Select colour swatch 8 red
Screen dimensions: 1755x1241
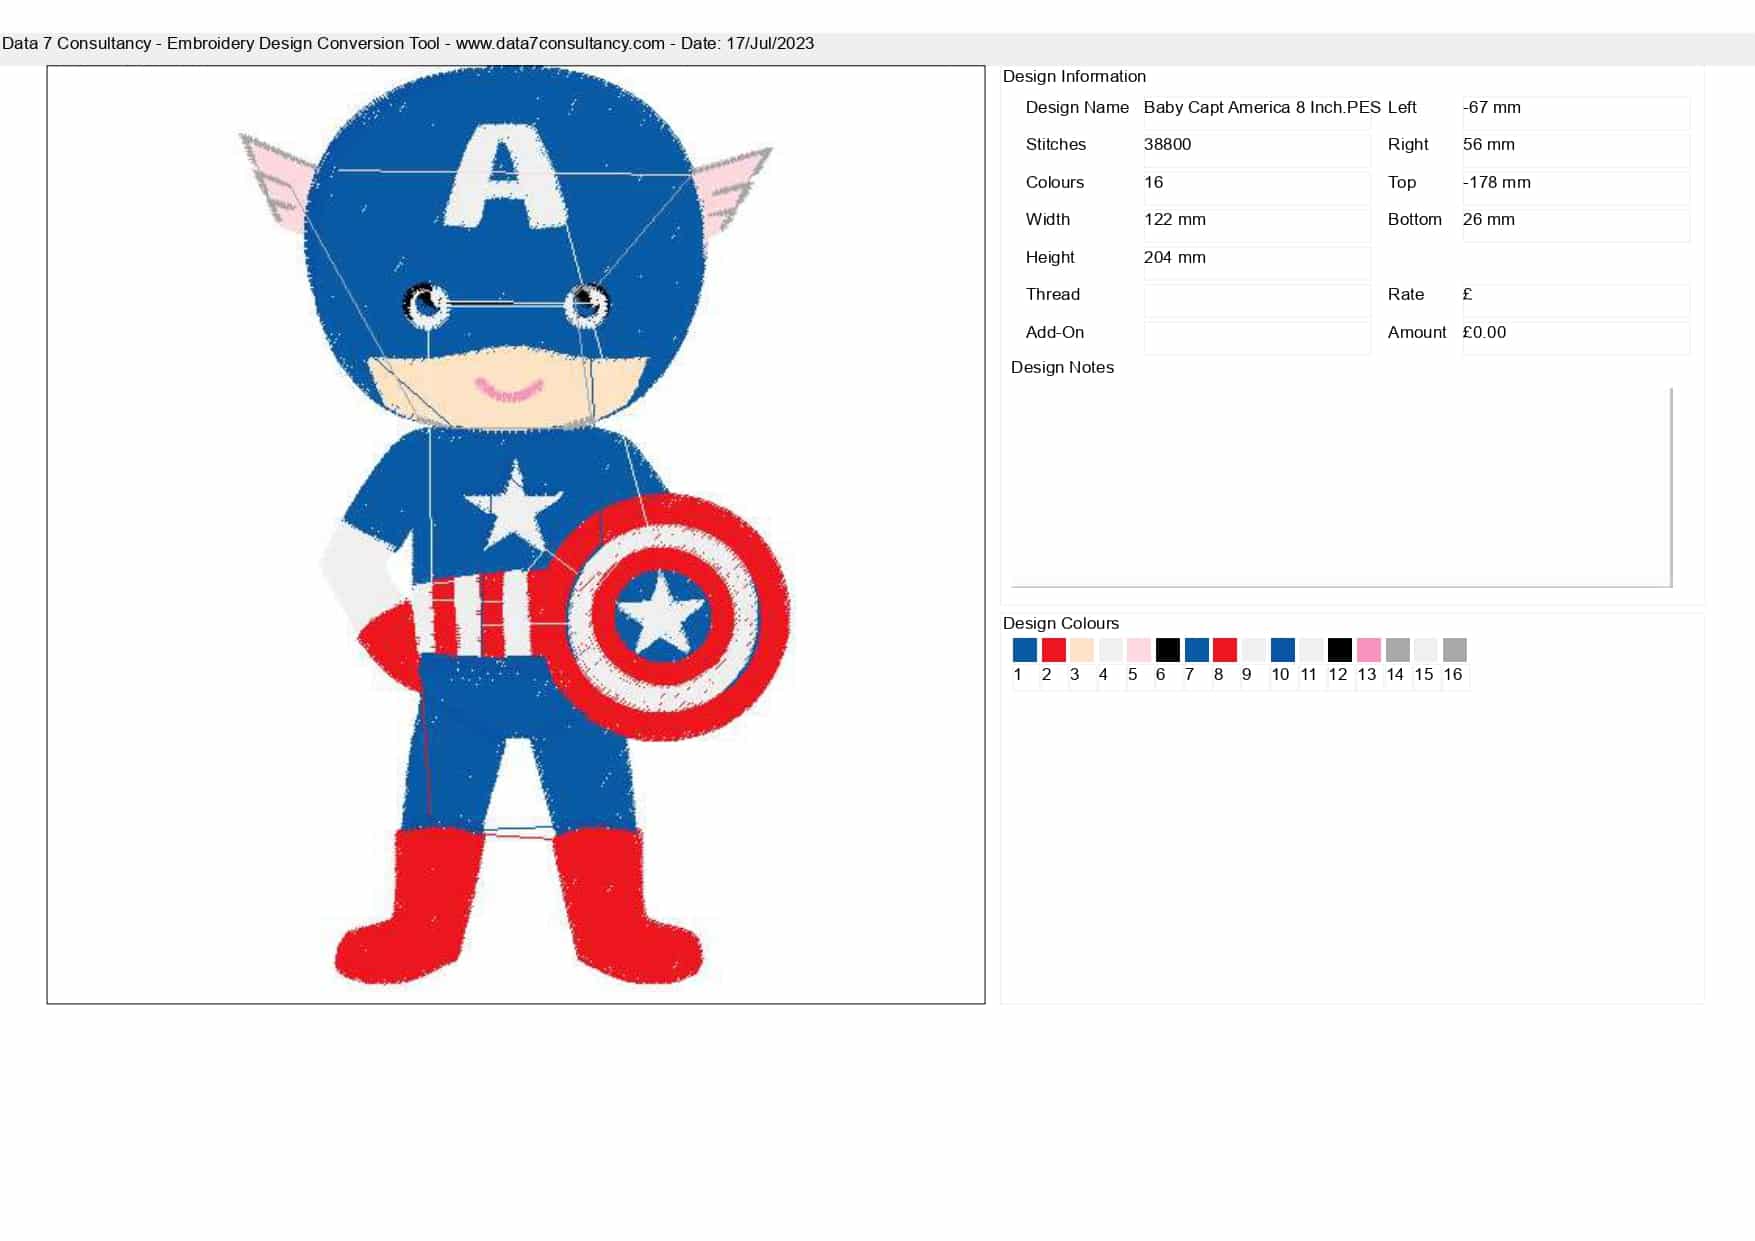pos(1224,650)
